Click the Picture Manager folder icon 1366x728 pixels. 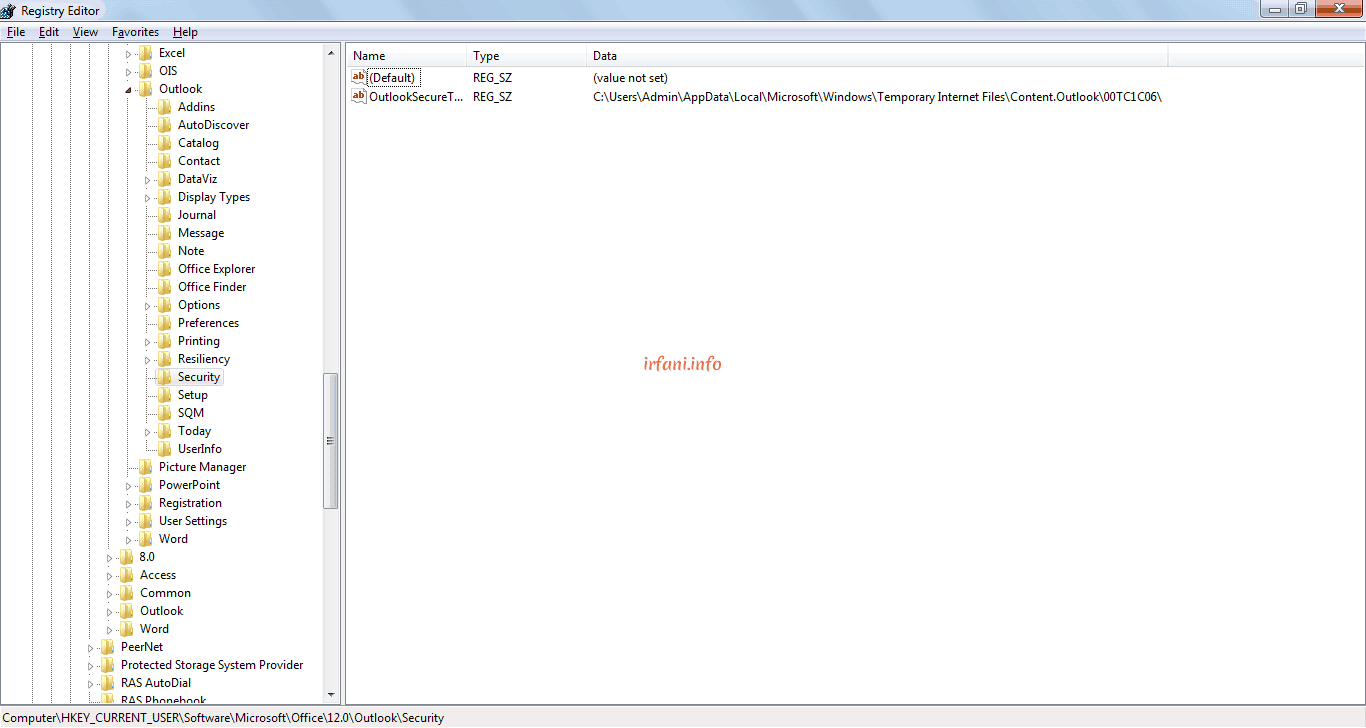[146, 467]
